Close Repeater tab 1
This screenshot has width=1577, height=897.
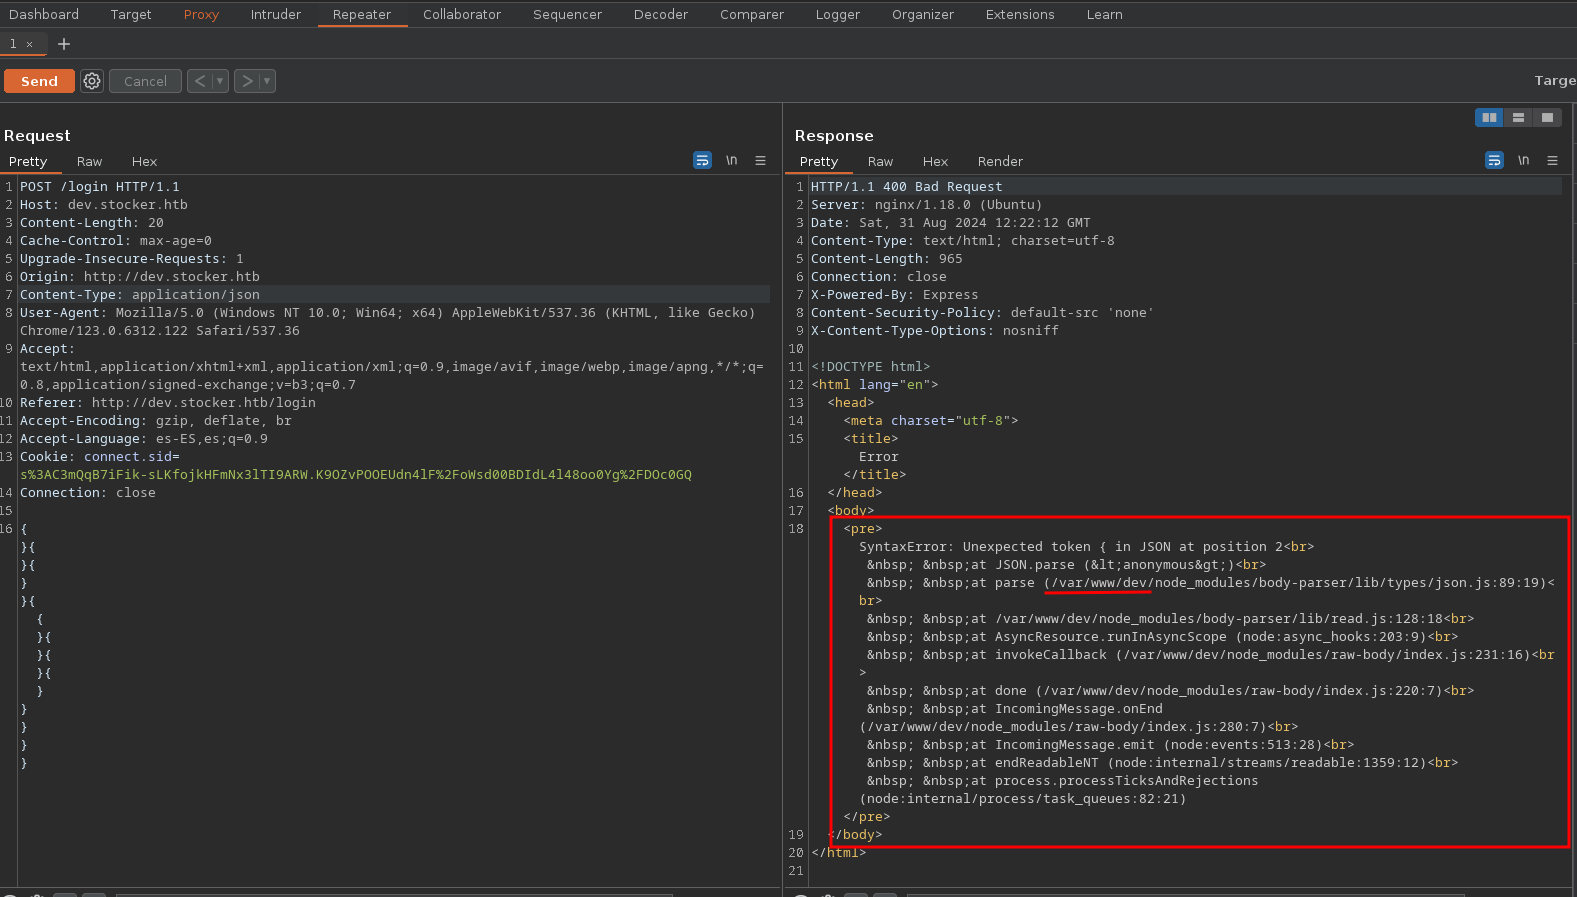pyautogui.click(x=30, y=44)
